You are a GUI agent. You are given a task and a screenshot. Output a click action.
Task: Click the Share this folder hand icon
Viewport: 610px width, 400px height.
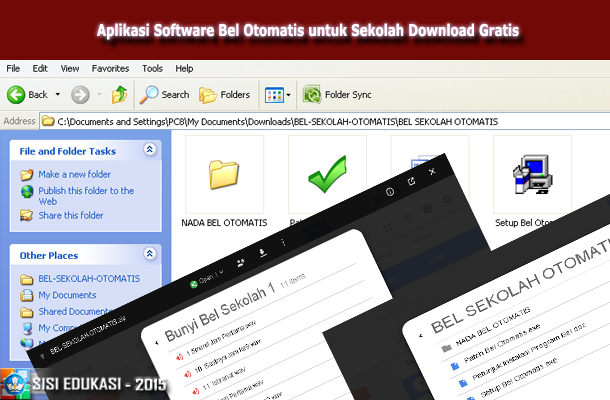(x=26, y=215)
